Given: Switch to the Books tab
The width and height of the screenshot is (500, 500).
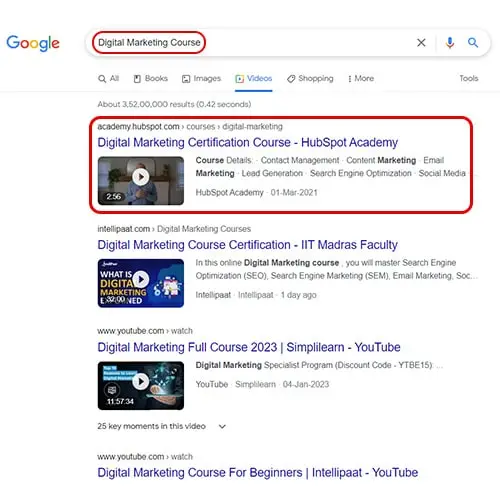Looking at the screenshot, I should [x=151, y=79].
